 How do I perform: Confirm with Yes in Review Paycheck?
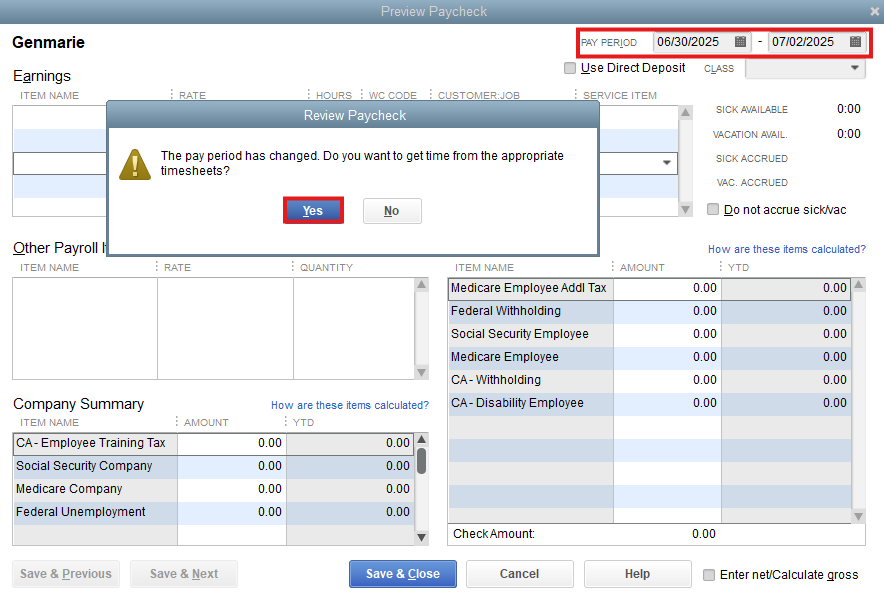point(313,211)
